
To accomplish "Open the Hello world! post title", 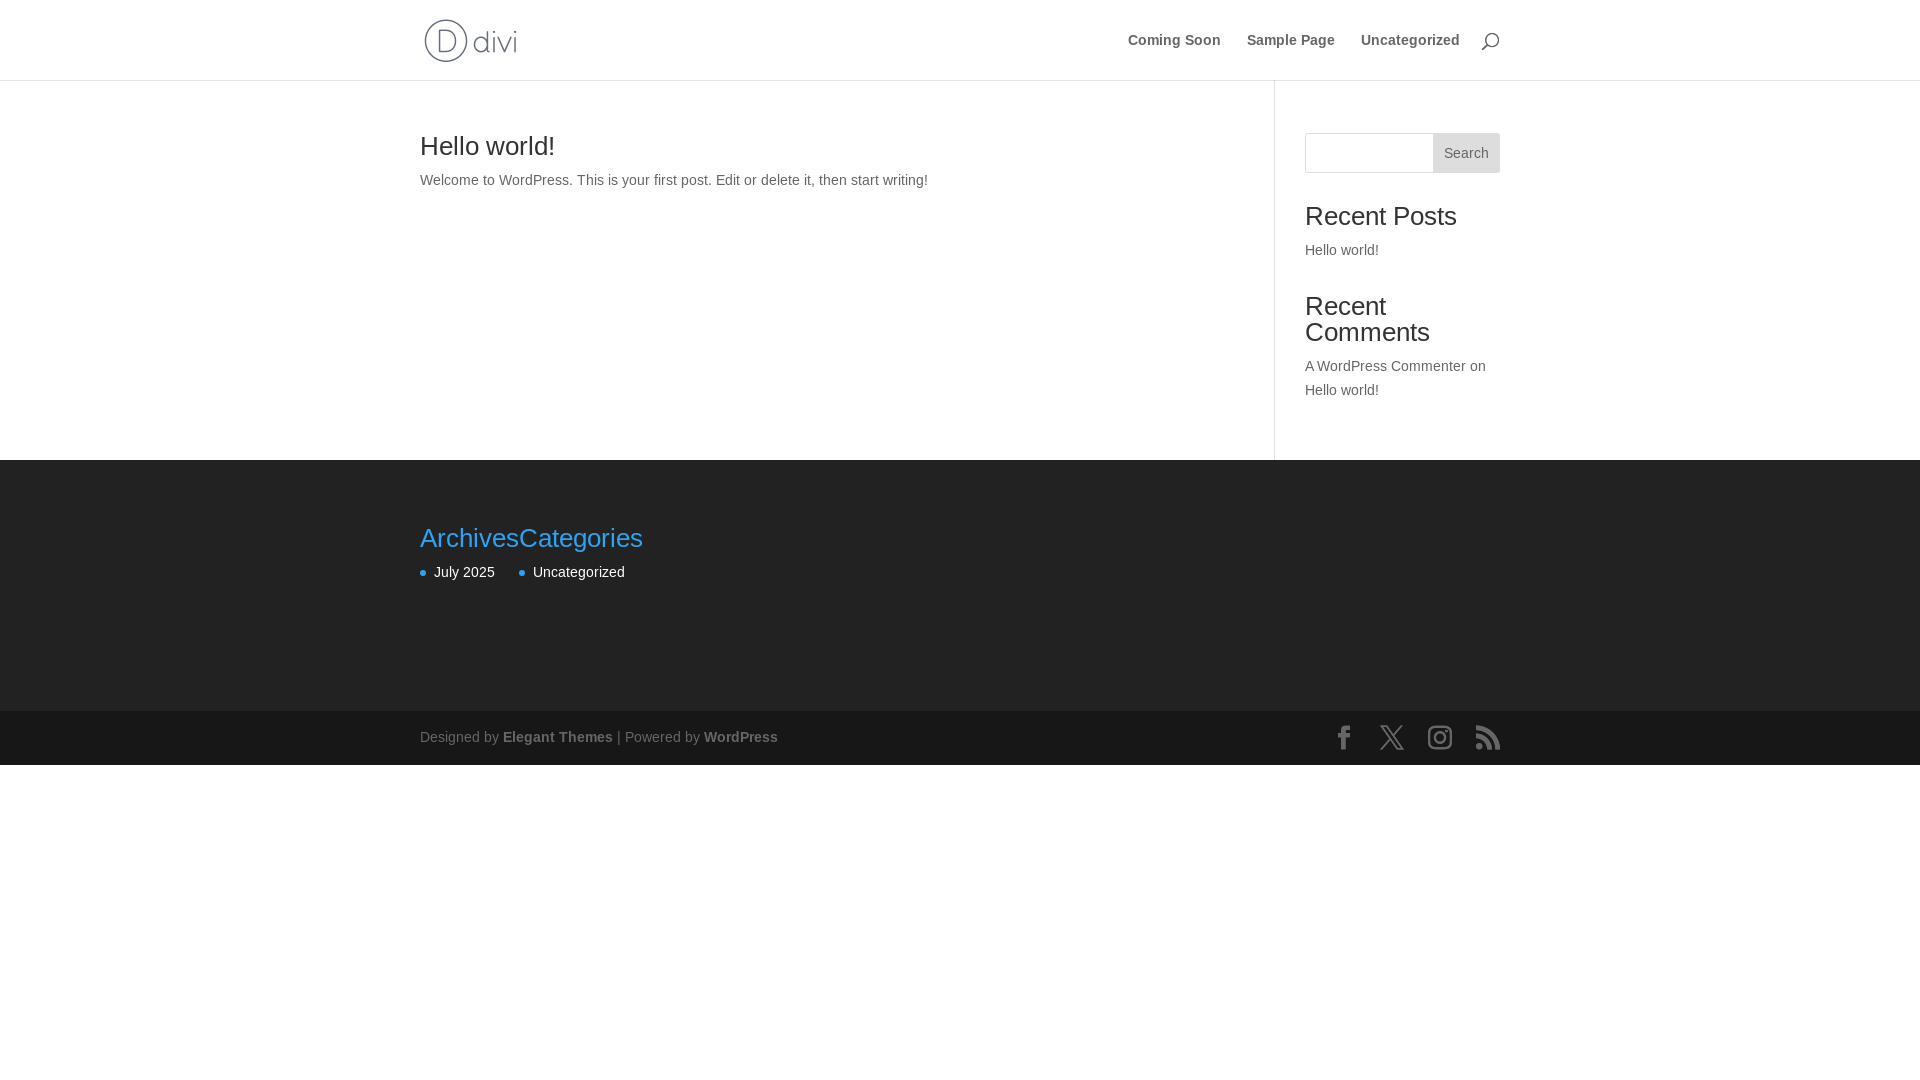I will tap(487, 146).
